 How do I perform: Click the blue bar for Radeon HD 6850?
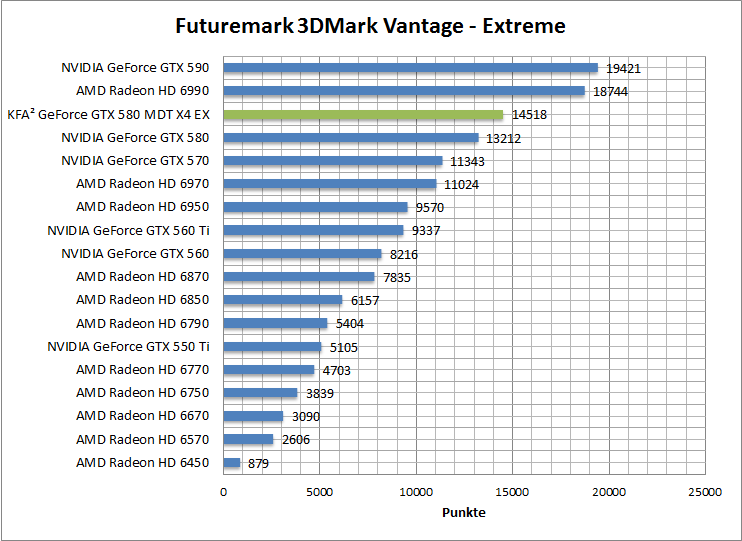coord(283,299)
